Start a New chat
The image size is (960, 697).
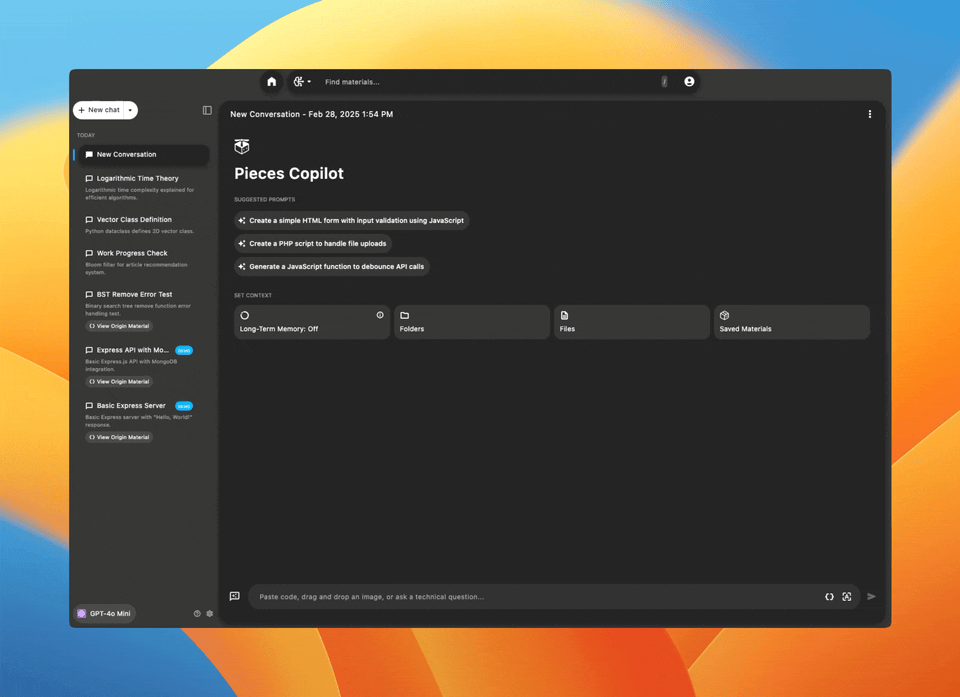pyautogui.click(x=99, y=110)
